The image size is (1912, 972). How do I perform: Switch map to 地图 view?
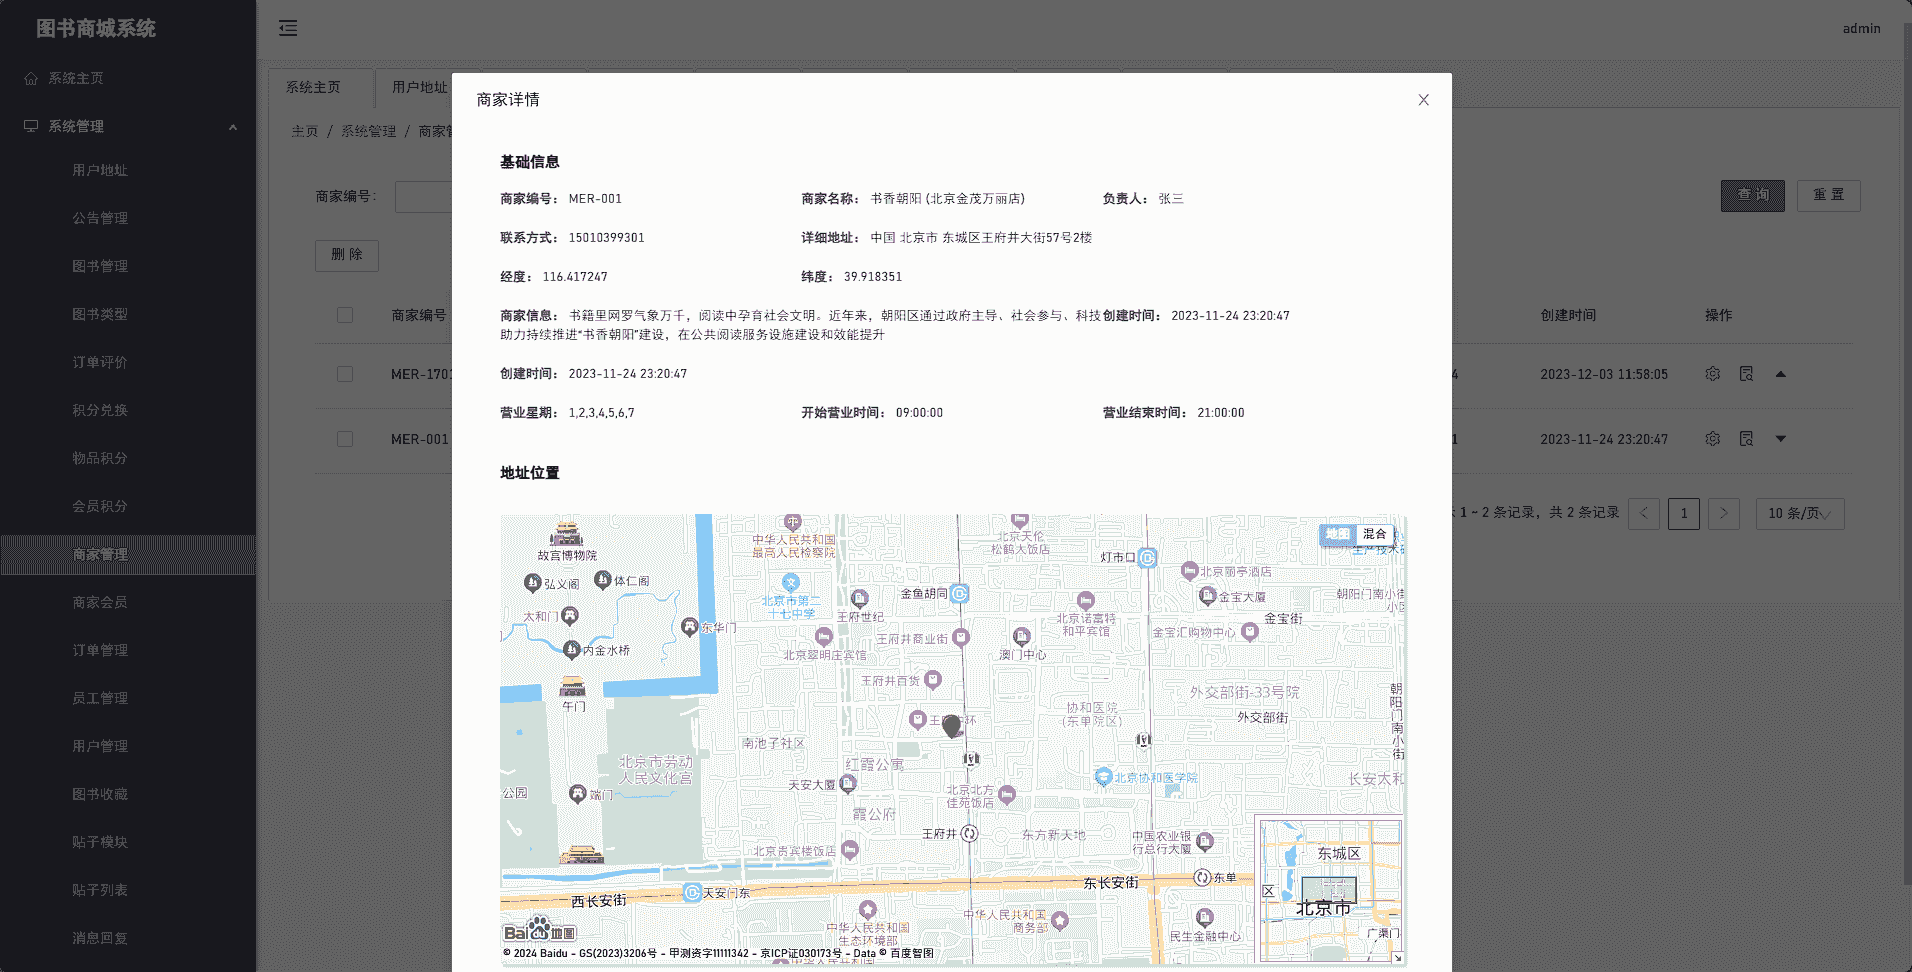point(1338,535)
